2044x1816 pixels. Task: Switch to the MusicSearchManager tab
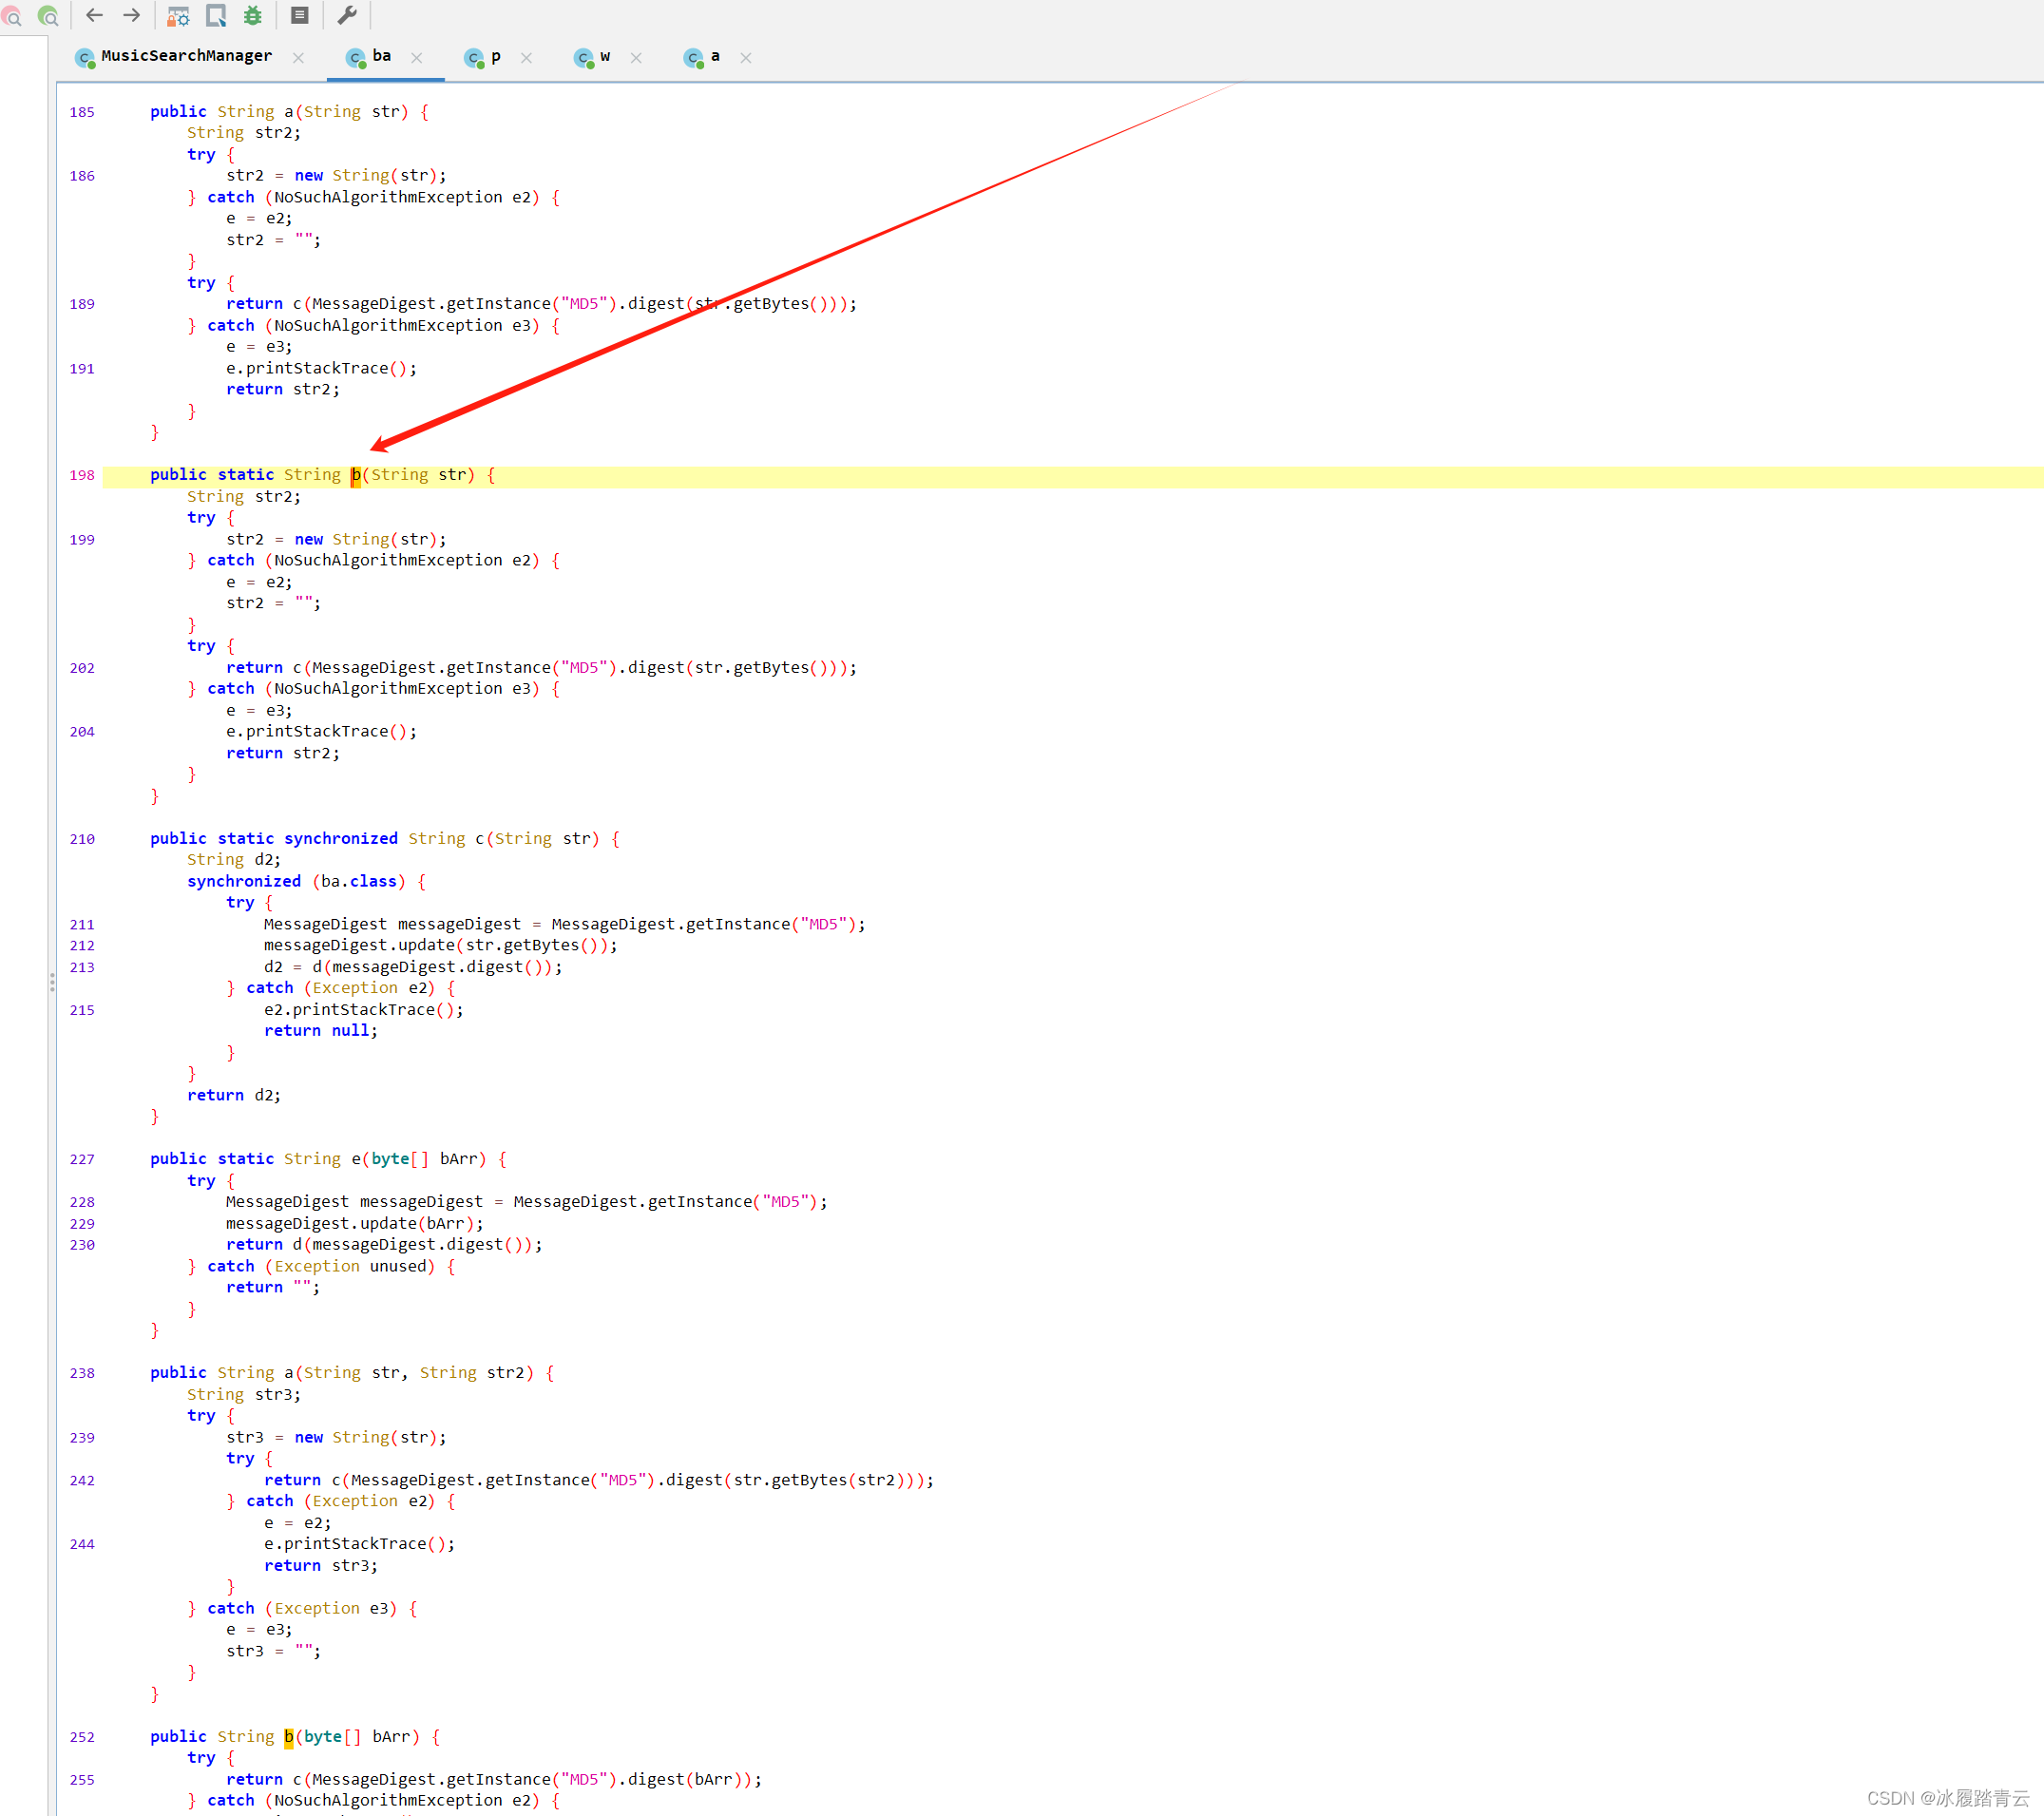pos(186,56)
